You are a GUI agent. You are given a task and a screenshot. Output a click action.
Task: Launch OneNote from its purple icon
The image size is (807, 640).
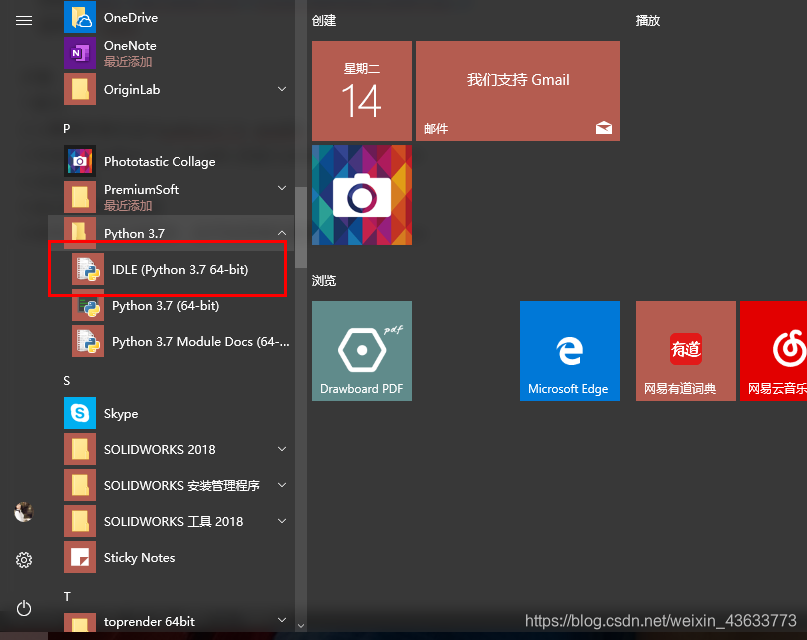pos(80,53)
